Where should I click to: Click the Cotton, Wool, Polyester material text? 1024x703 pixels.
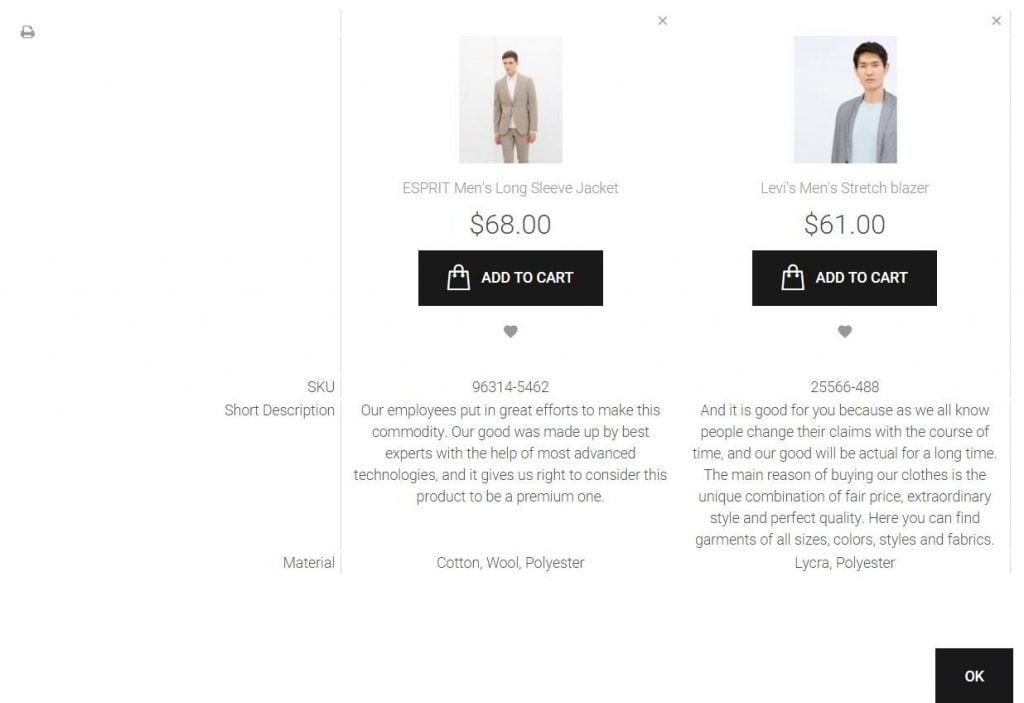tap(510, 563)
